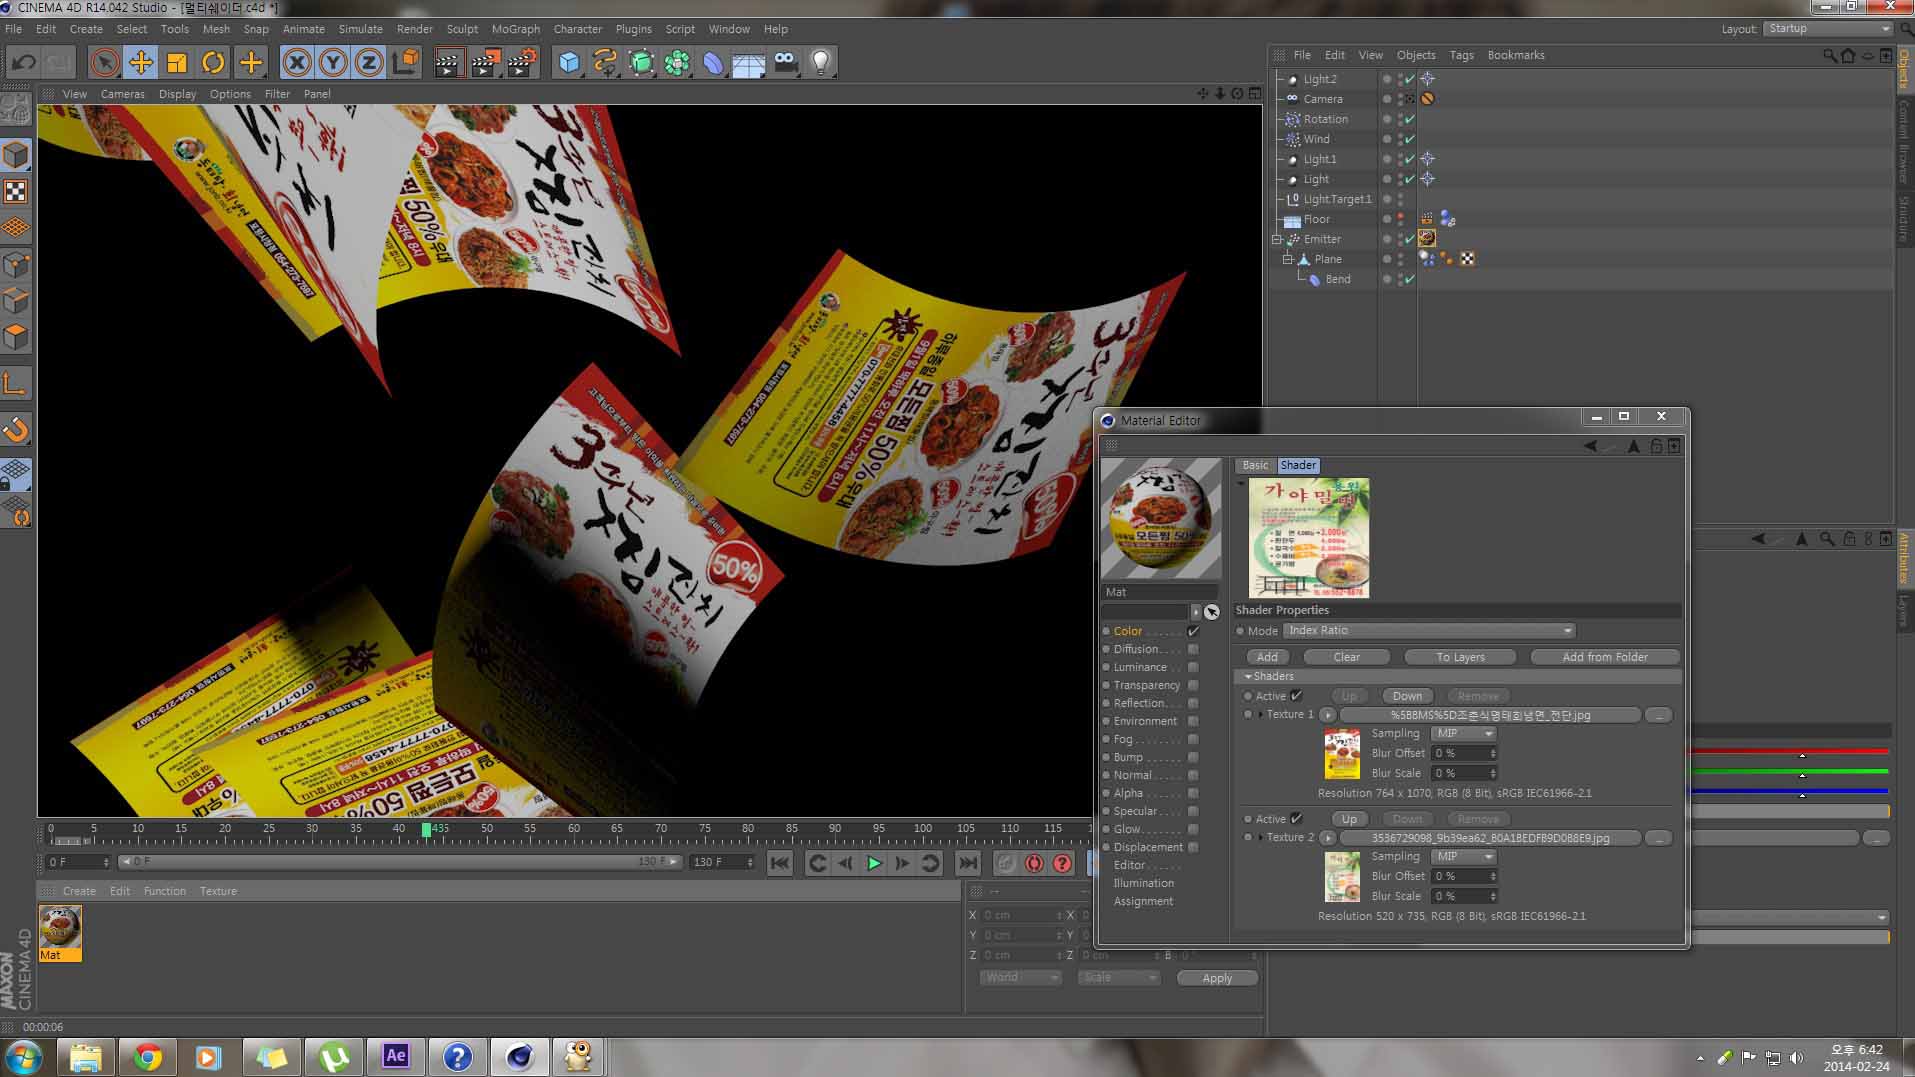
Task: Open the Mode Index Ratio dropdown
Action: click(1429, 631)
